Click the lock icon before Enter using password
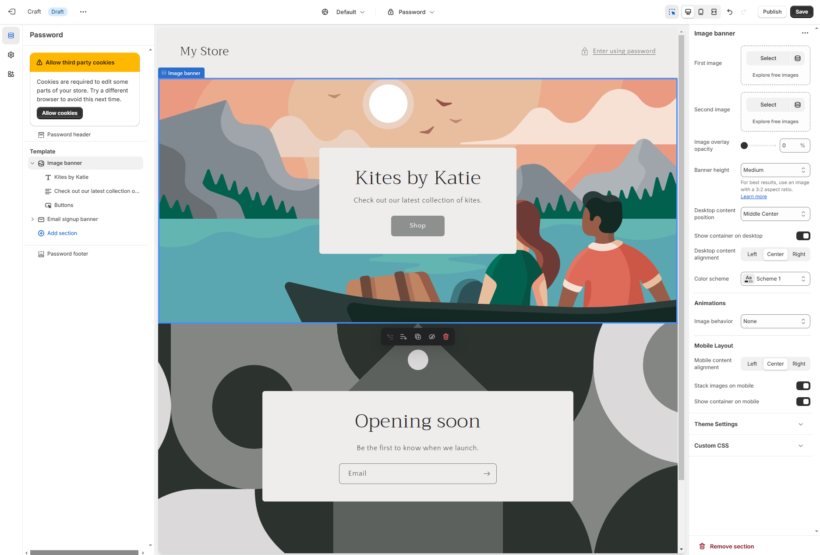Image resolution: width=820 pixels, height=555 pixels. coord(585,51)
